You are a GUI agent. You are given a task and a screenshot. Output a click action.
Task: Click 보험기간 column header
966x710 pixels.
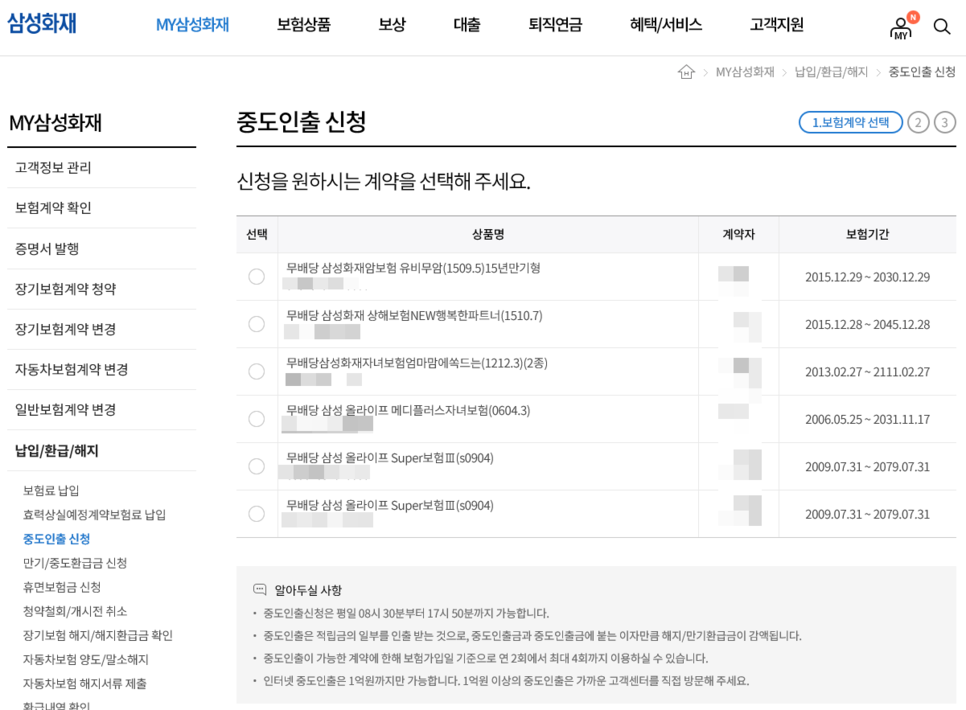coord(867,234)
